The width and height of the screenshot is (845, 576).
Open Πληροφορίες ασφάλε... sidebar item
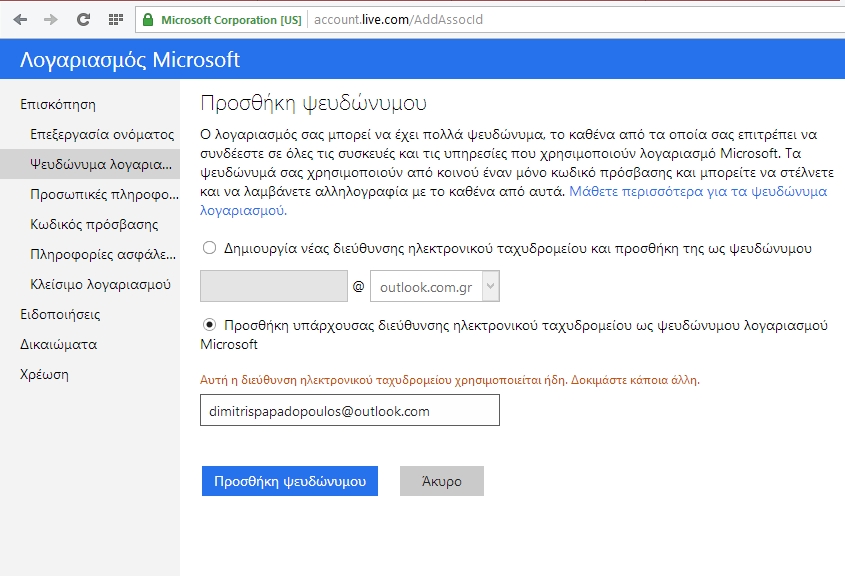pyautogui.click(x=103, y=254)
